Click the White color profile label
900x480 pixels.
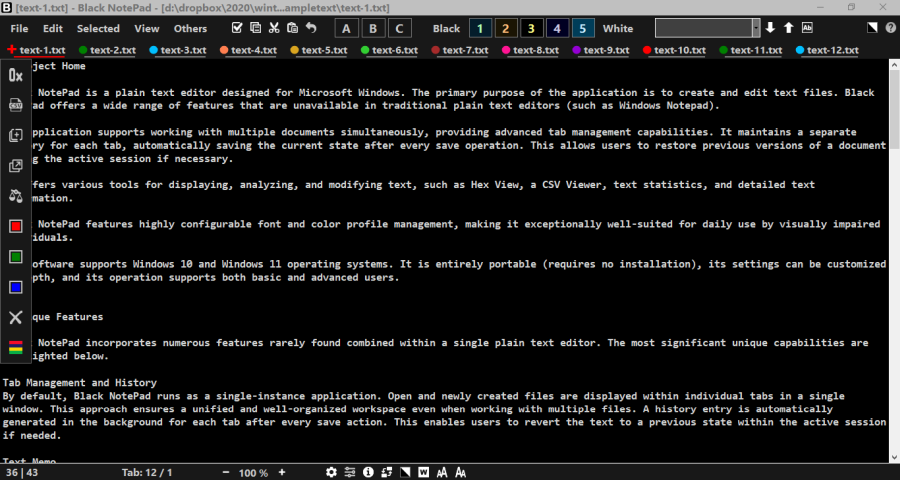pyautogui.click(x=618, y=28)
